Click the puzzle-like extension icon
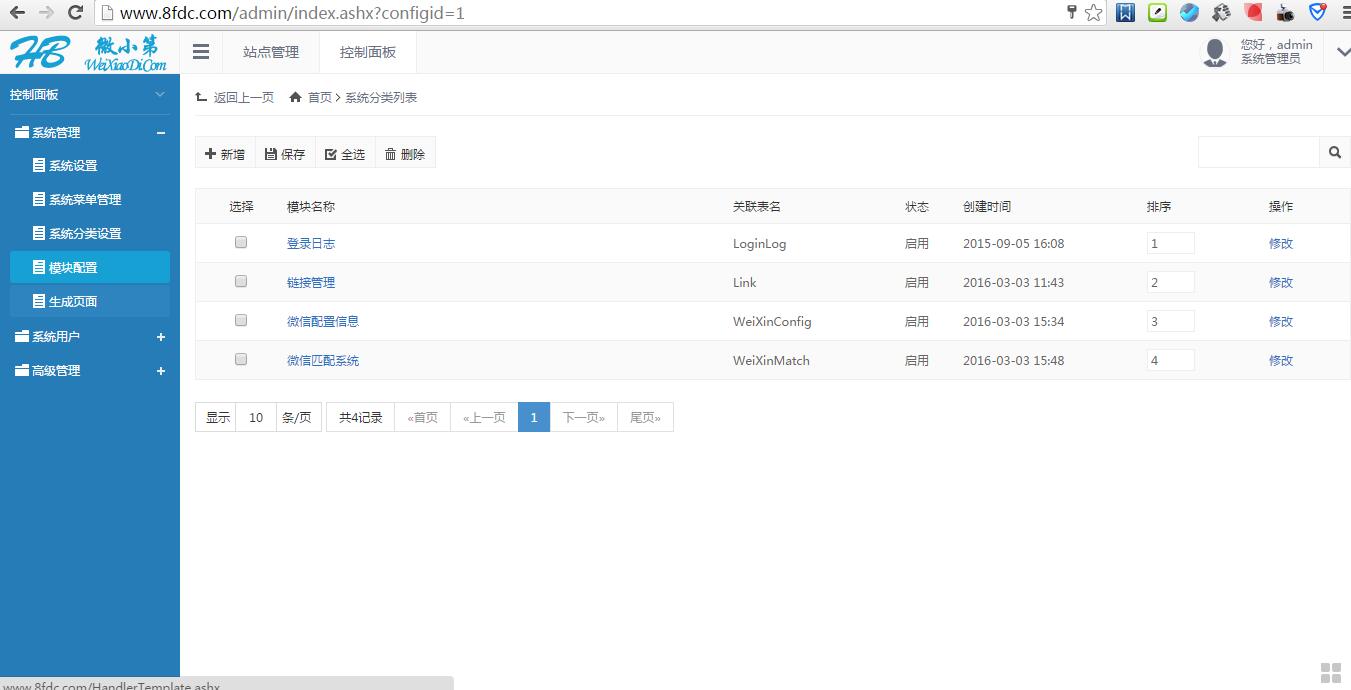 click(1221, 13)
